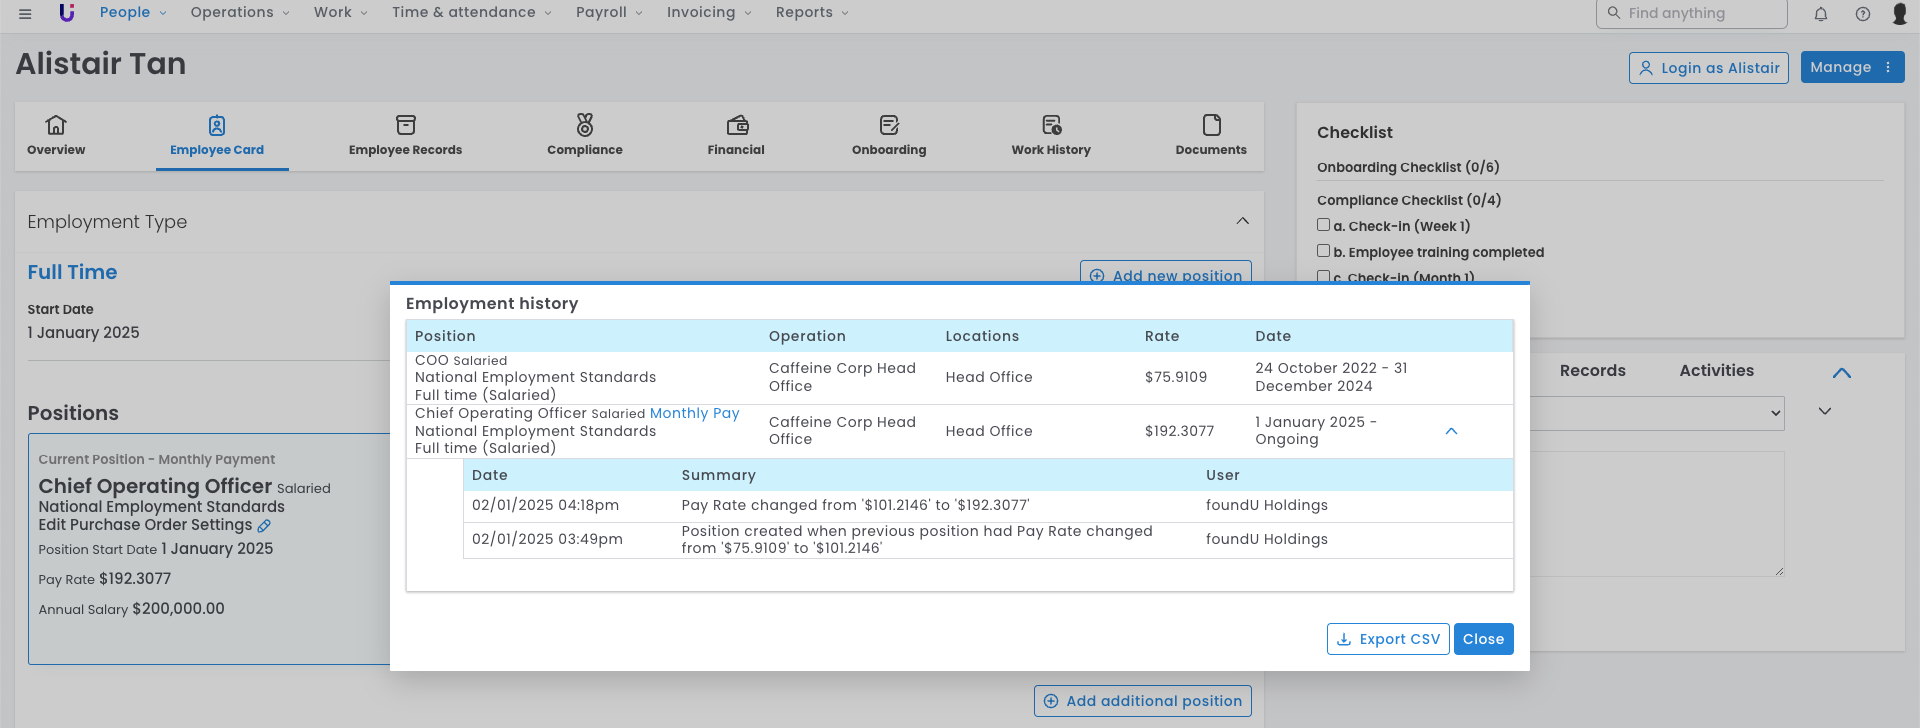Check Employee training completed box
This screenshot has width=1920, height=728.
(1323, 251)
